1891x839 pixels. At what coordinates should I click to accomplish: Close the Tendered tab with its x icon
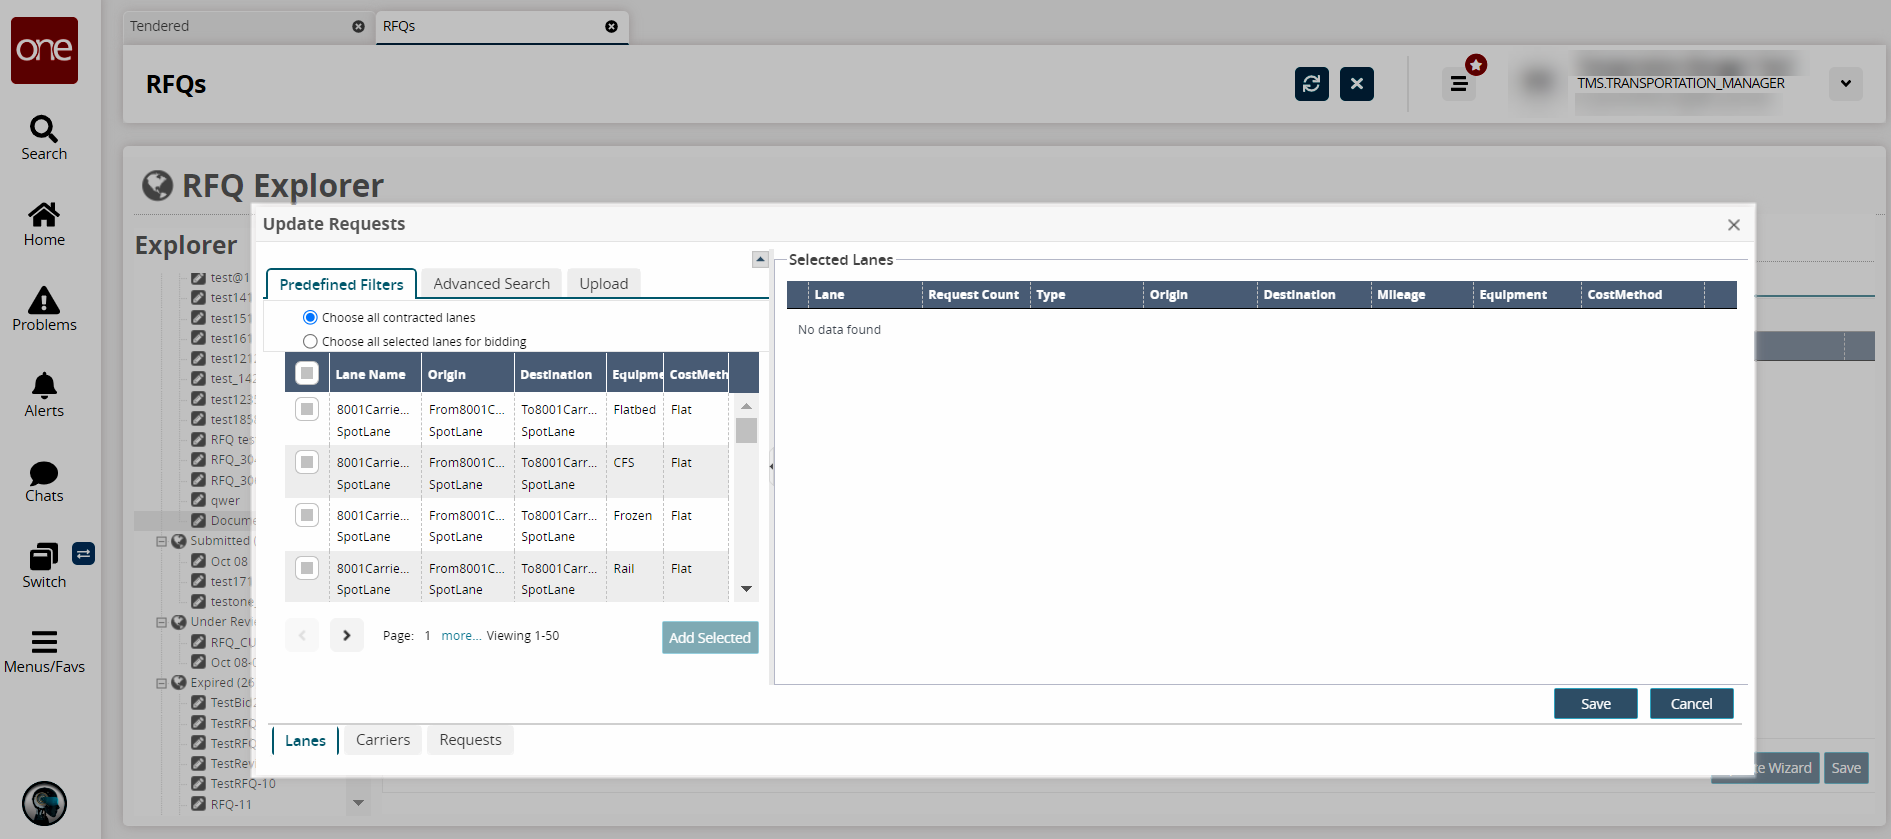358,27
